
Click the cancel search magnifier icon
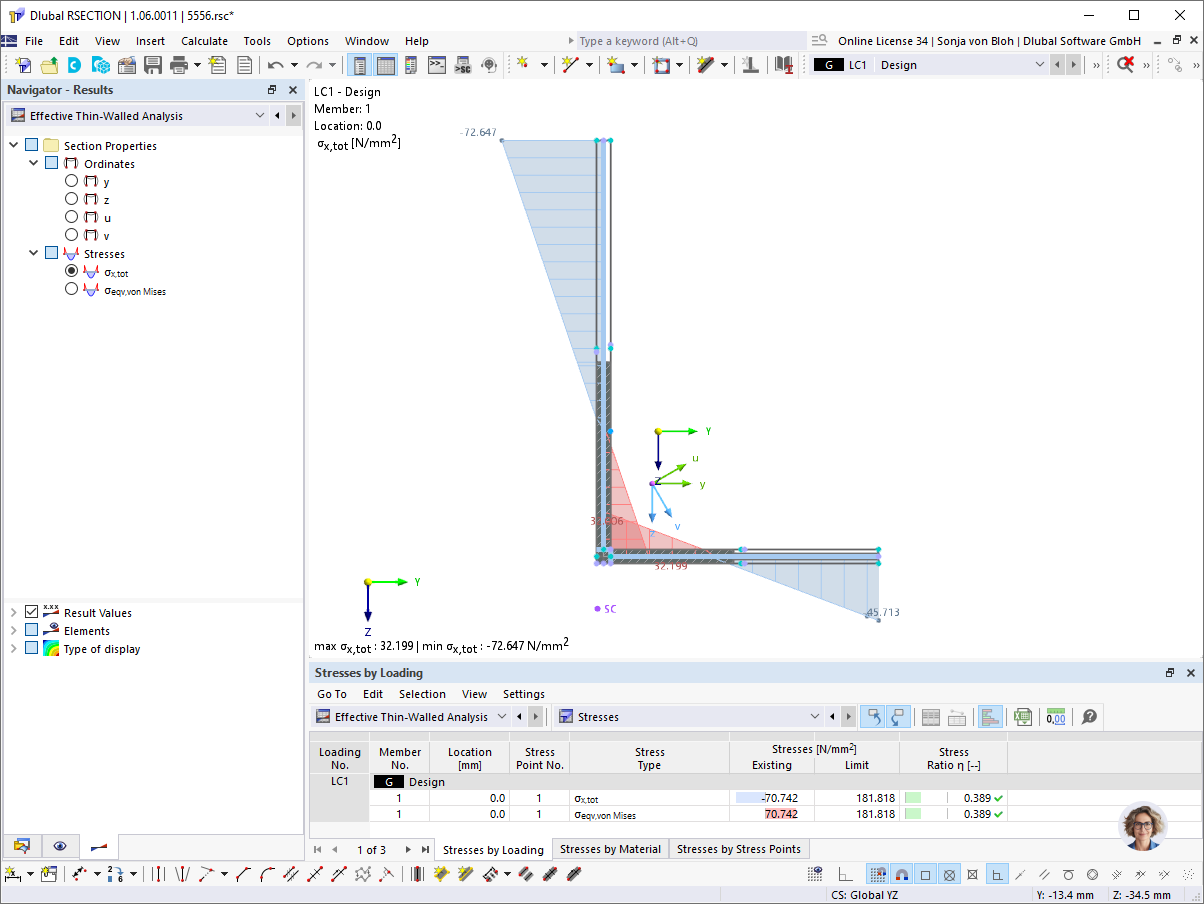(x=1126, y=65)
